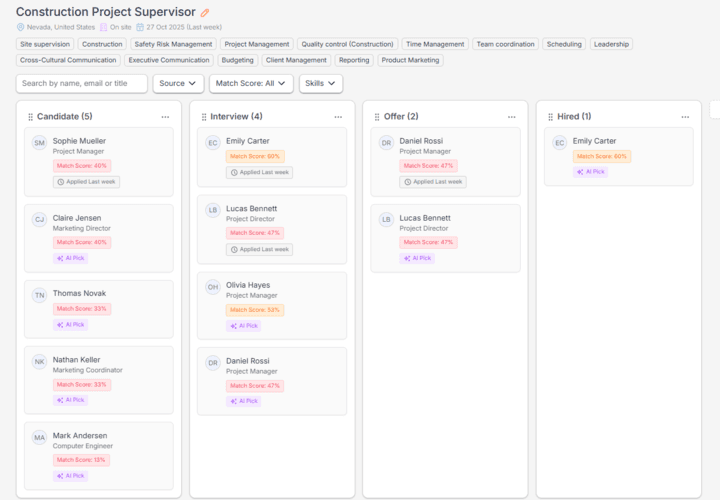This screenshot has width=720, height=500.
Task: Click the Candidate (5) column title
Action: (x=64, y=117)
